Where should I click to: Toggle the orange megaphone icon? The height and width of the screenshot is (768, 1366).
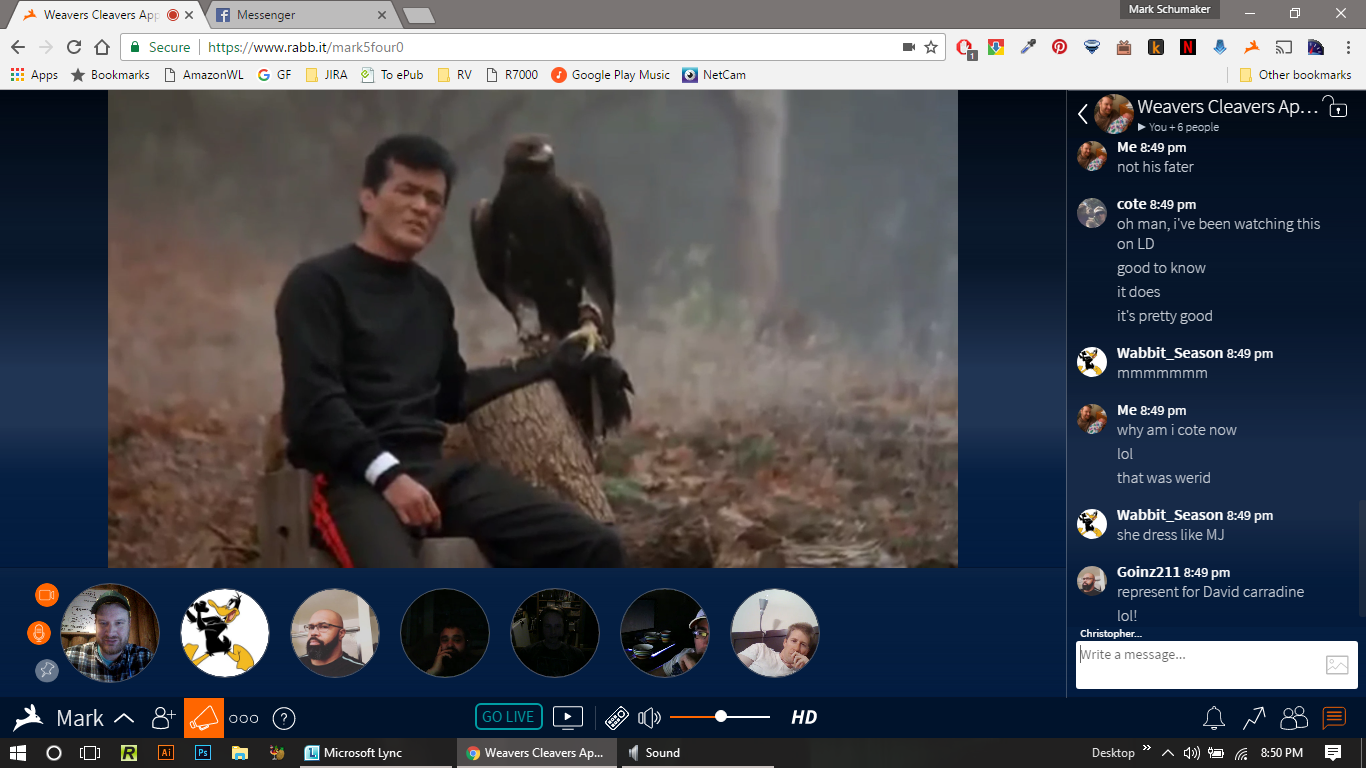pos(204,718)
